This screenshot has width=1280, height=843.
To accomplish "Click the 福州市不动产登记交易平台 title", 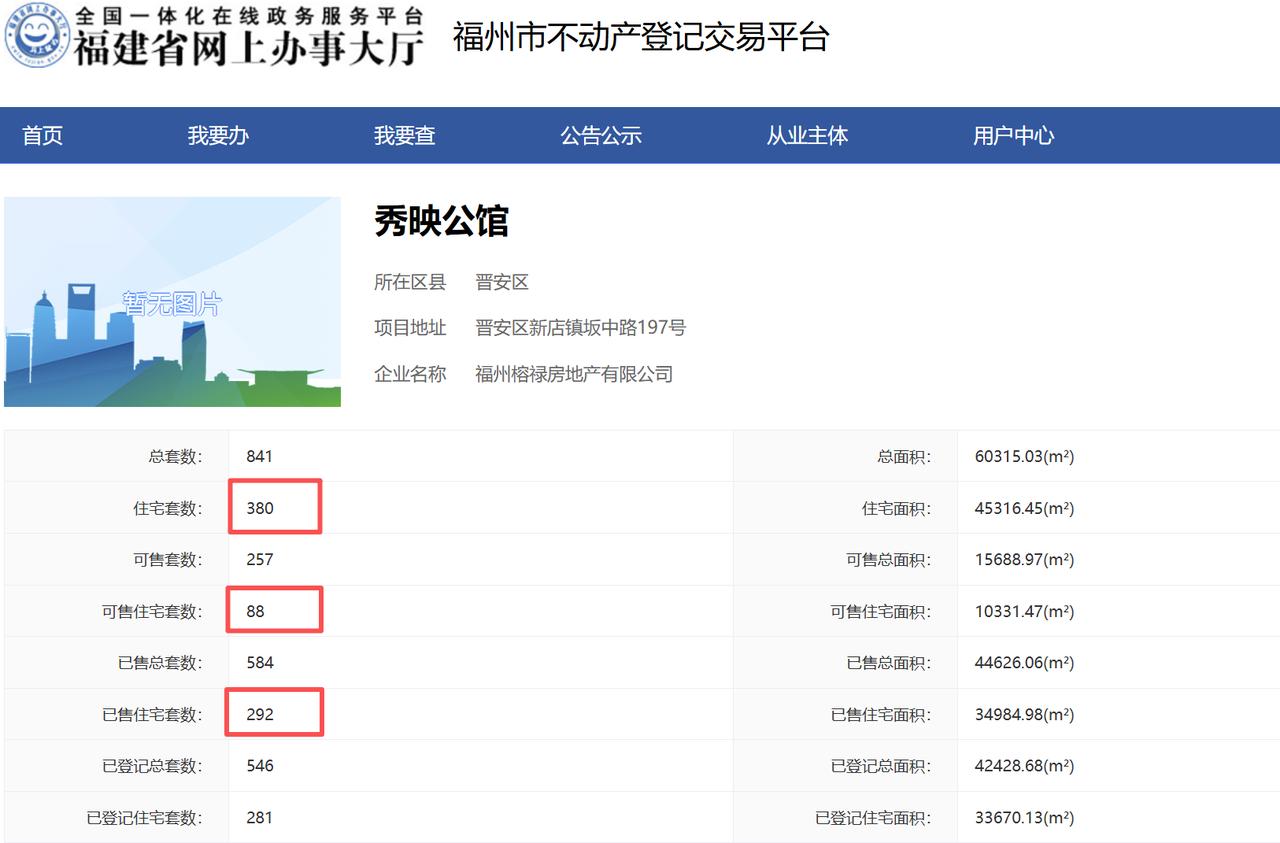I will pos(641,37).
